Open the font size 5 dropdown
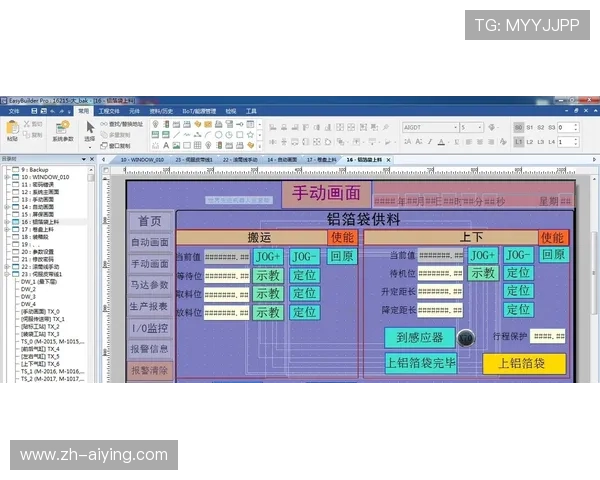The height and width of the screenshot is (480, 600). click(x=480, y=127)
